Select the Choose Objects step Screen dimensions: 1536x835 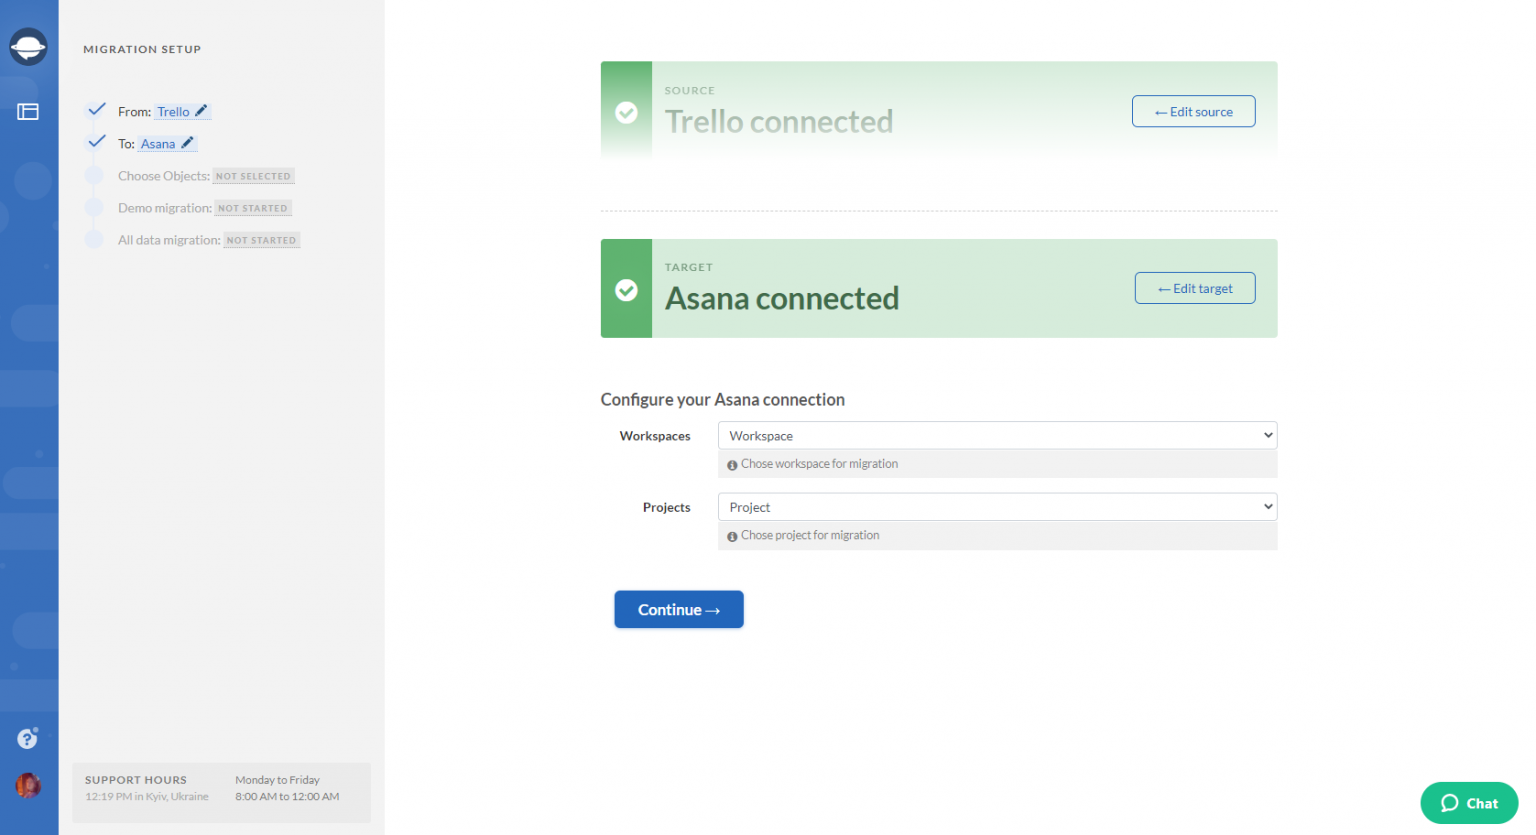[164, 176]
